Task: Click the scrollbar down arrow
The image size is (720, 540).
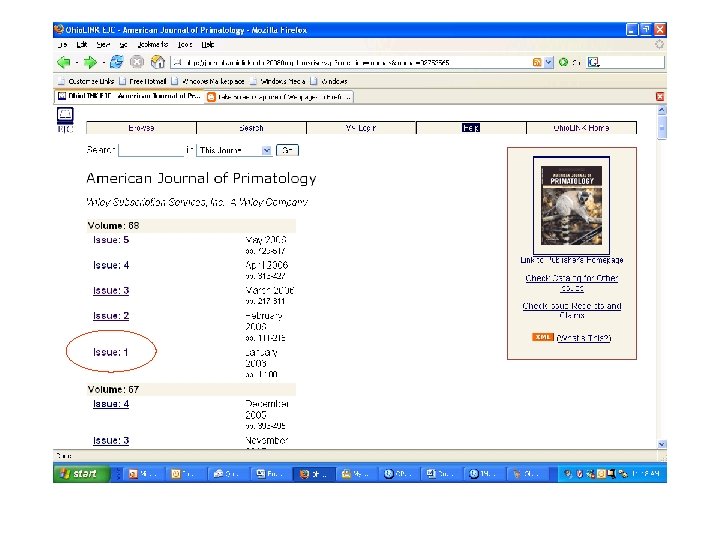Action: [x=662, y=444]
